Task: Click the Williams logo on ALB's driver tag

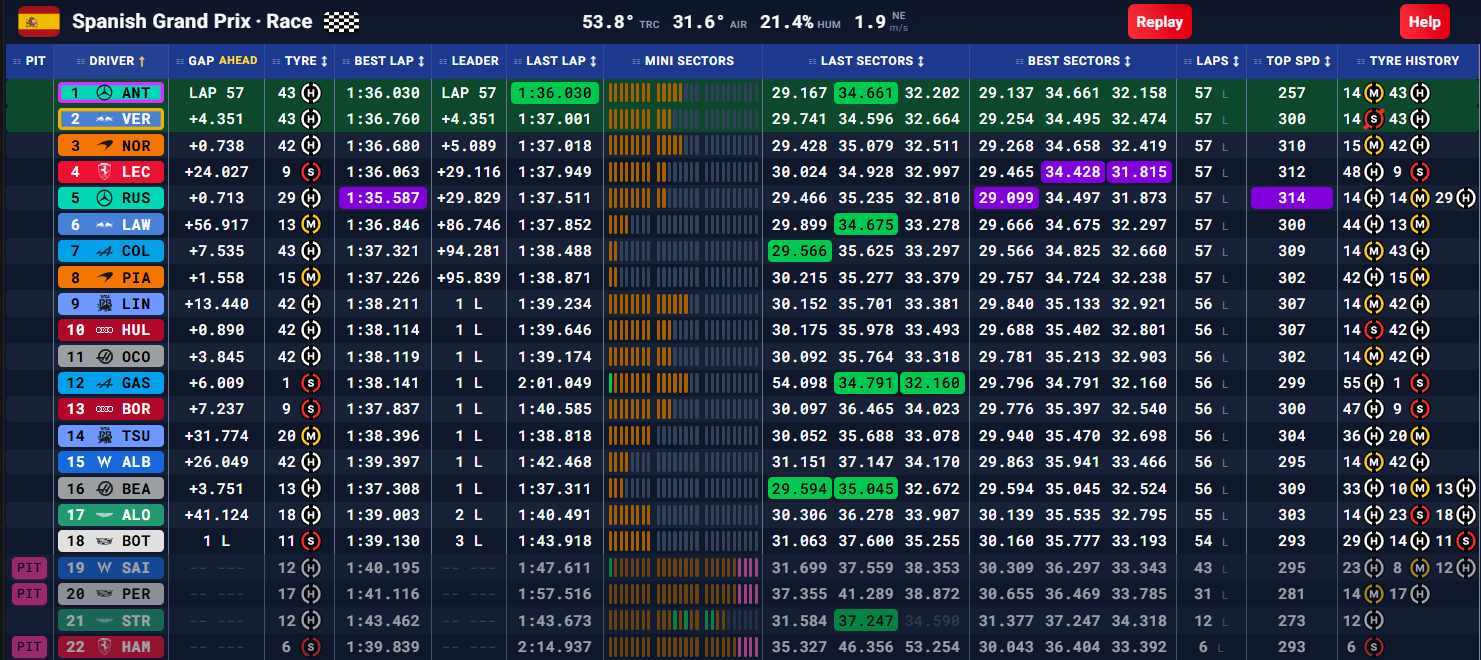Action: (x=104, y=462)
